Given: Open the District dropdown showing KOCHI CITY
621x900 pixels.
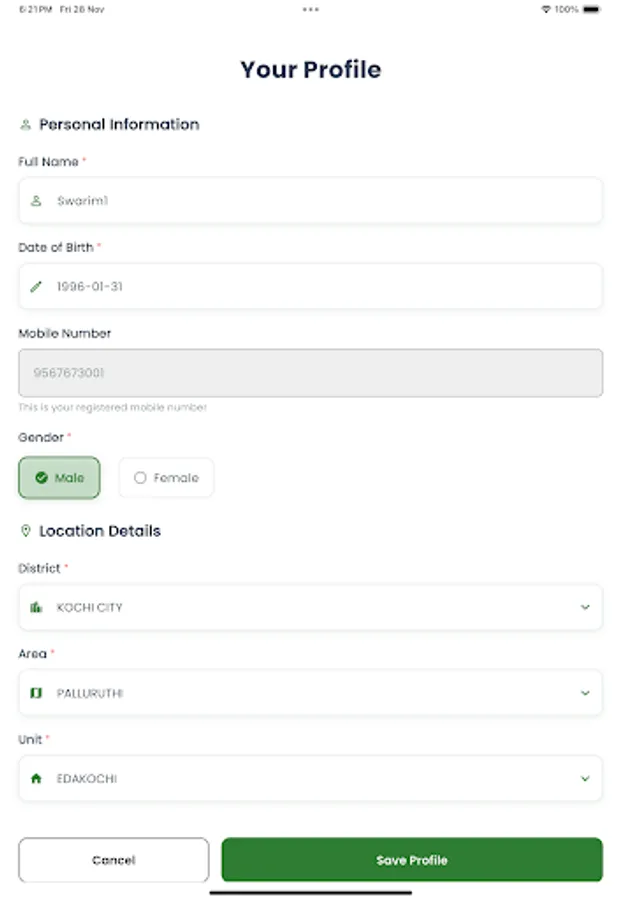Looking at the screenshot, I should click(x=310, y=607).
